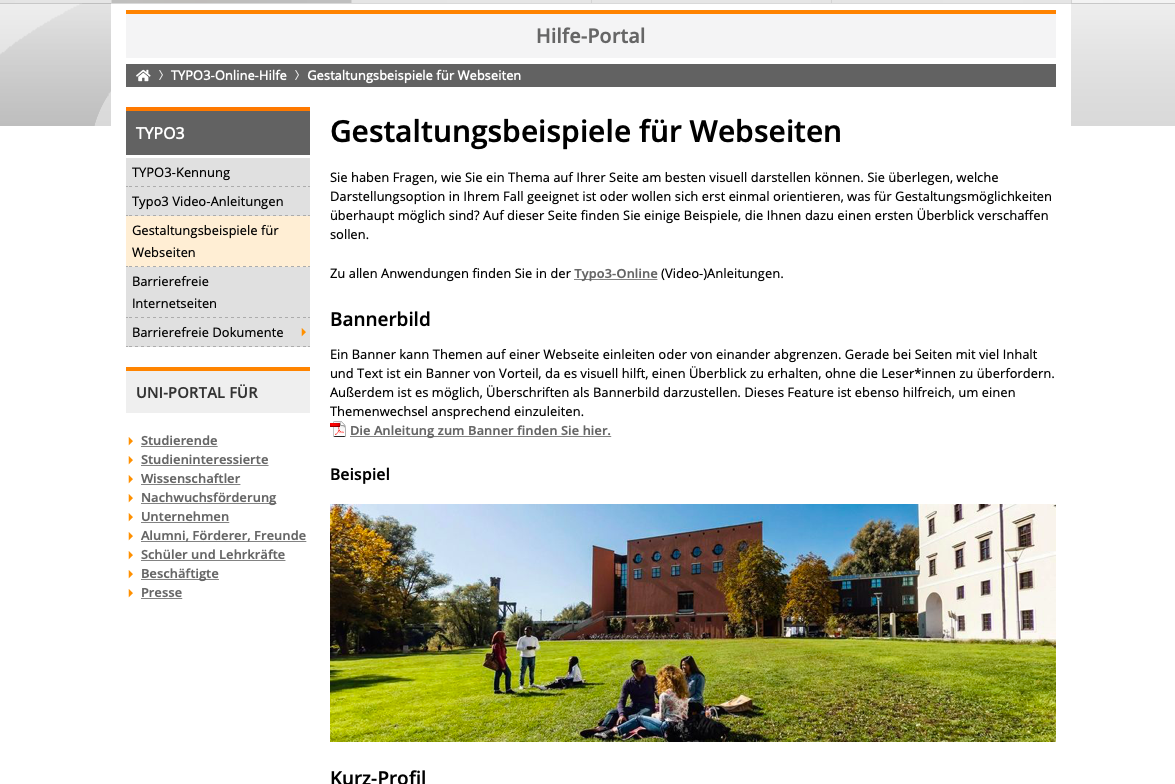Click the Gestaltungsbeispiele für Webseiten page title
Viewport: 1175px width, 784px height.
[x=585, y=131]
